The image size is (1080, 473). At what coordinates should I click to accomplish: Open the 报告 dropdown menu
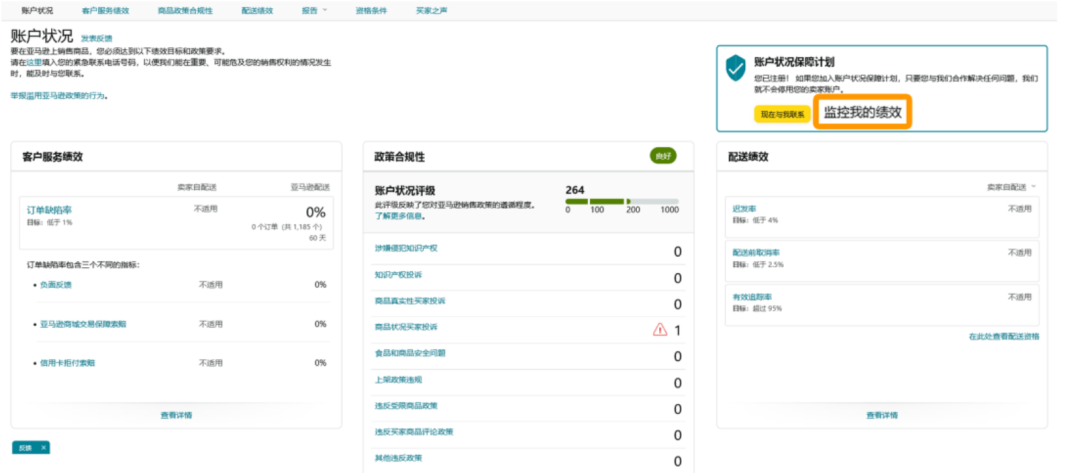click(x=314, y=11)
